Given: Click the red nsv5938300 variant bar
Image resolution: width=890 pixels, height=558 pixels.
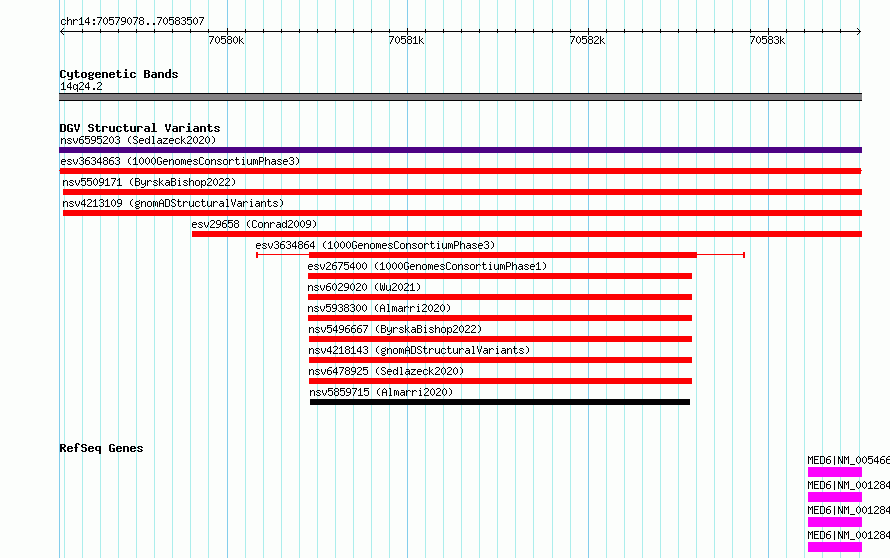Looking at the screenshot, I should (500, 318).
